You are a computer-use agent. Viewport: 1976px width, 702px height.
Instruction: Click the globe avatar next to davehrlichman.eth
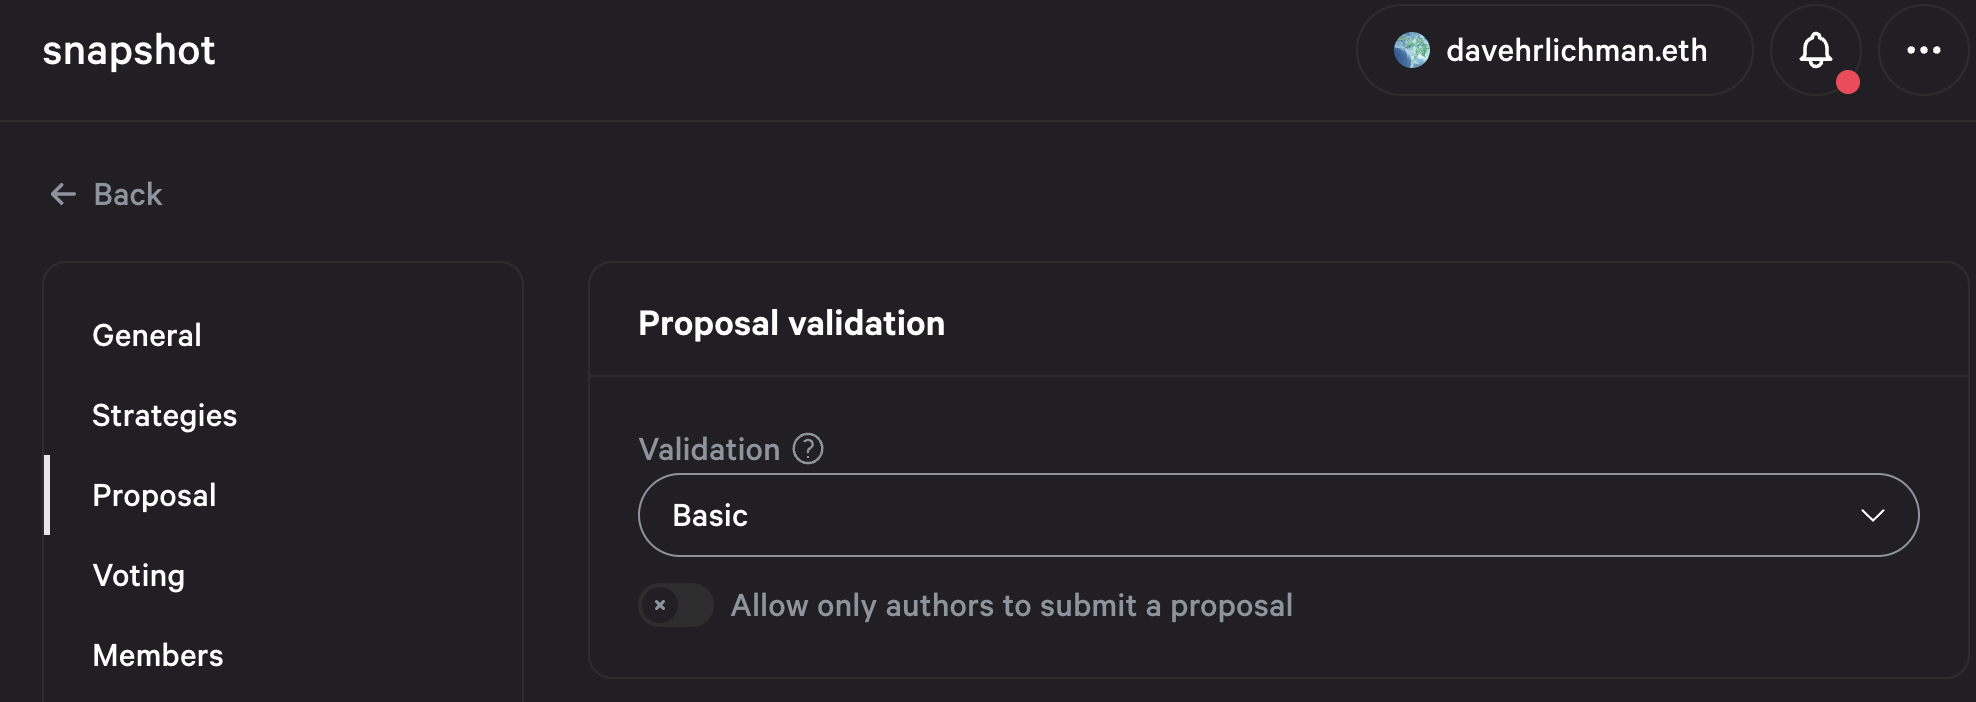click(1412, 50)
